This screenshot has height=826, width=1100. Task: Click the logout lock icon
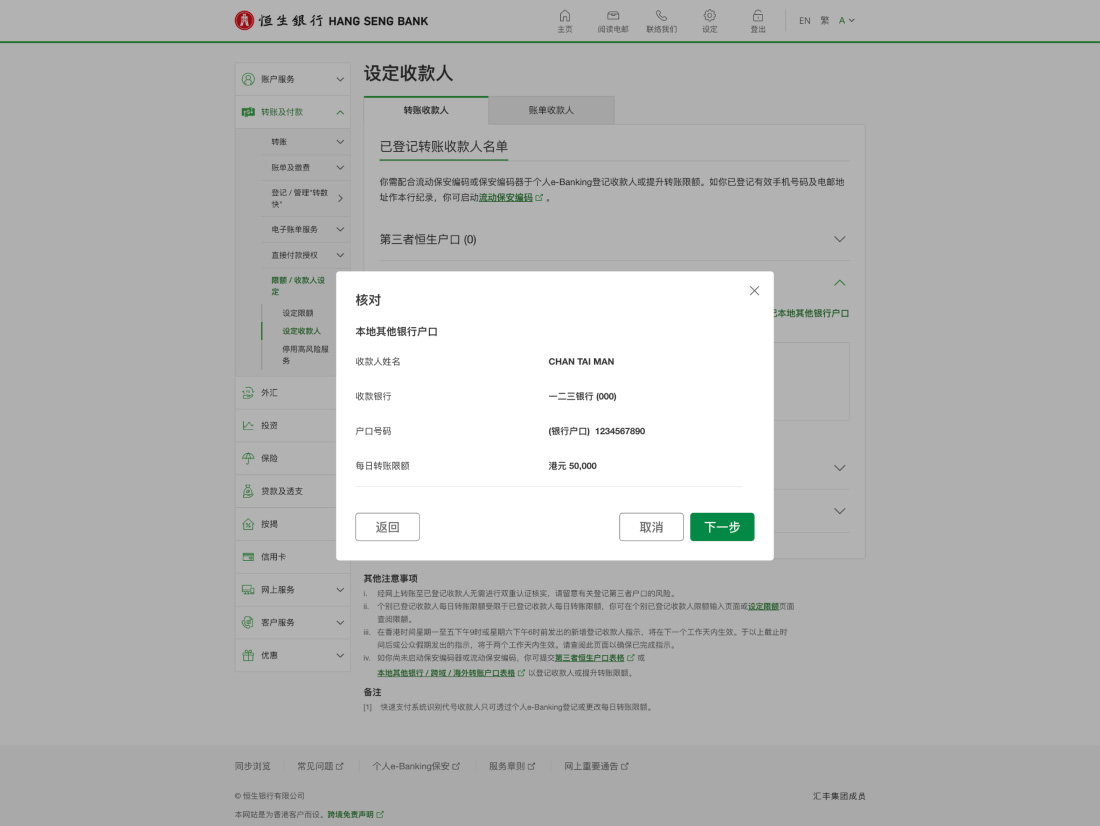(x=758, y=16)
